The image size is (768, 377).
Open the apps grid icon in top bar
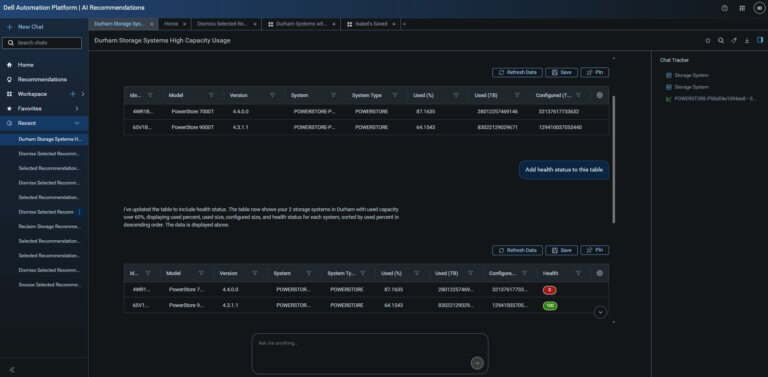[x=742, y=8]
